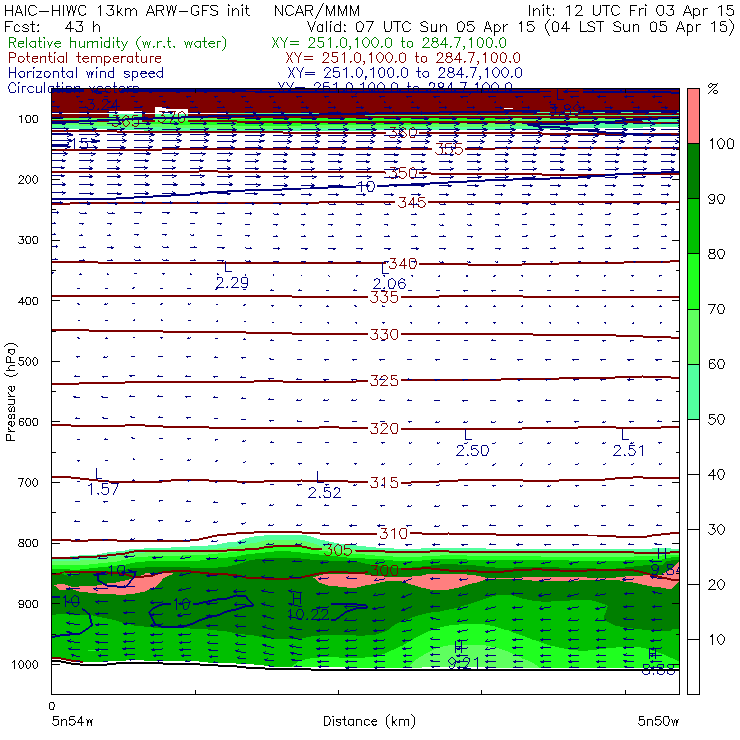This screenshot has height=740, width=740.
Task: Click the '325' potential temperature contour label
Action: click(384, 381)
